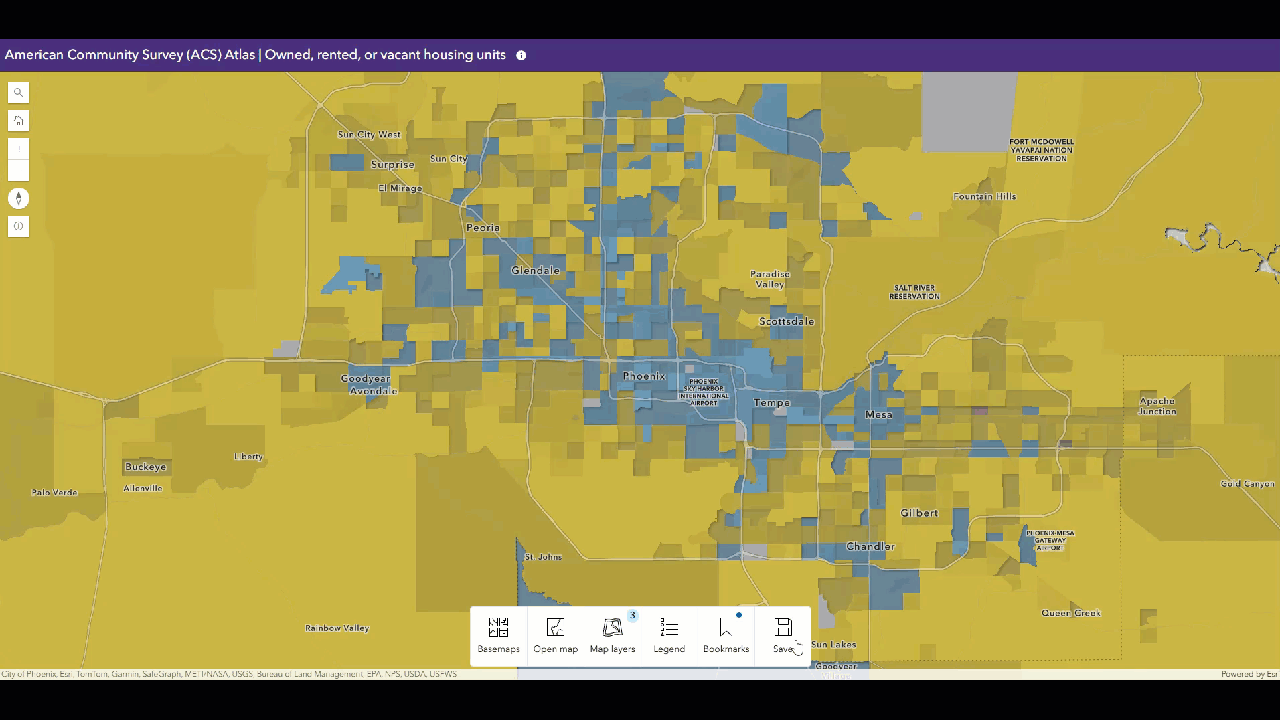Open the Legend panel
1280x720 pixels.
(x=669, y=635)
